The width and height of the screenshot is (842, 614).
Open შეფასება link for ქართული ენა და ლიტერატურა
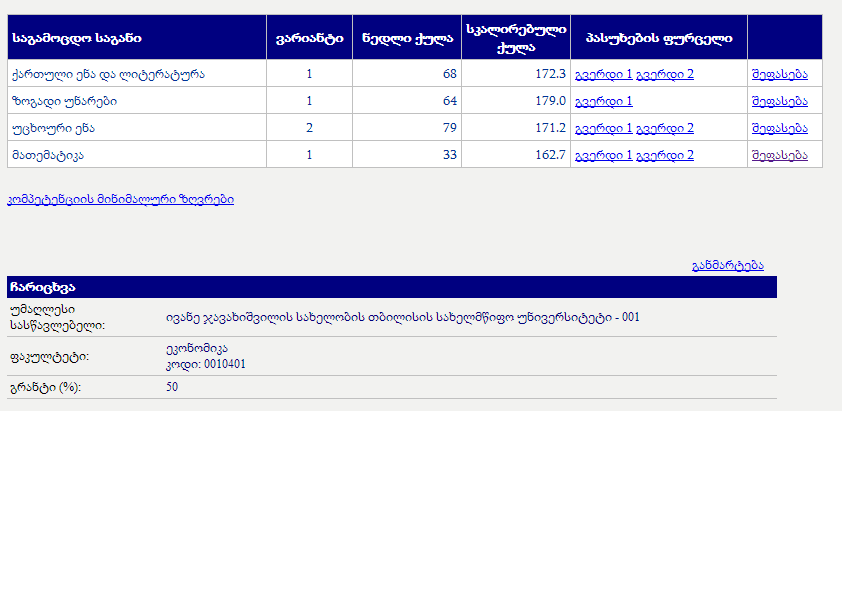point(780,74)
